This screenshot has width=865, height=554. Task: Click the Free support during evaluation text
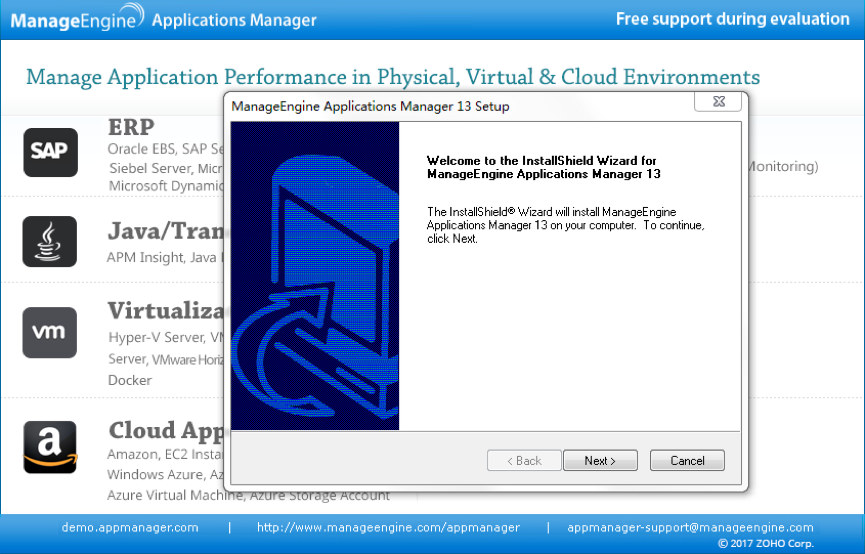pyautogui.click(x=733, y=19)
